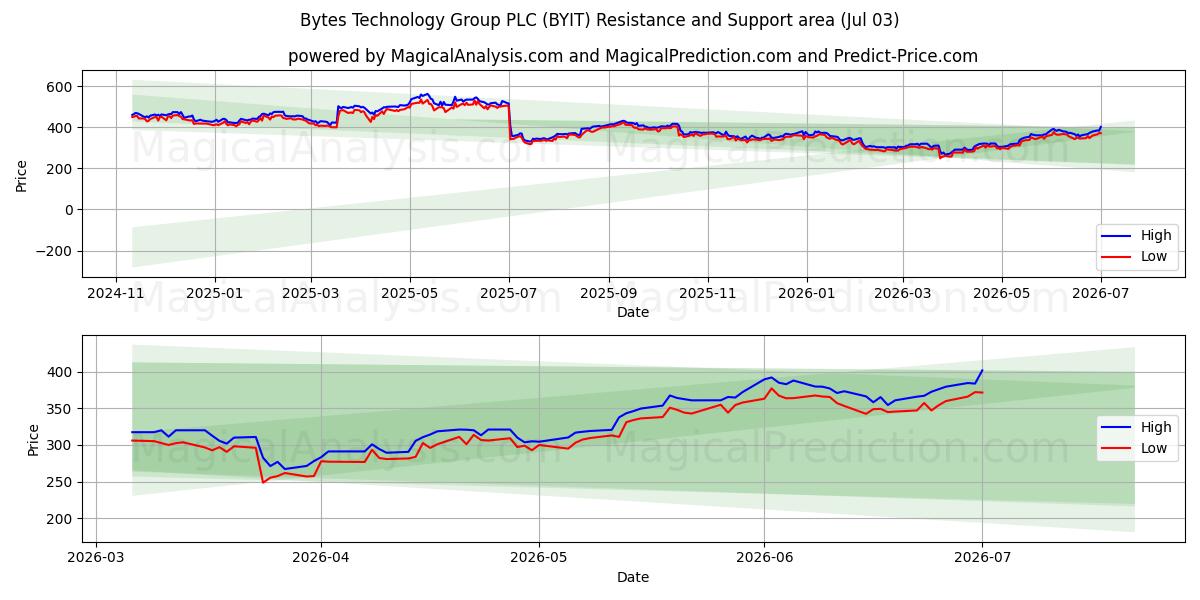
Task: Click the '2026-05' x-axis label, lower chart
Action: click(538, 558)
